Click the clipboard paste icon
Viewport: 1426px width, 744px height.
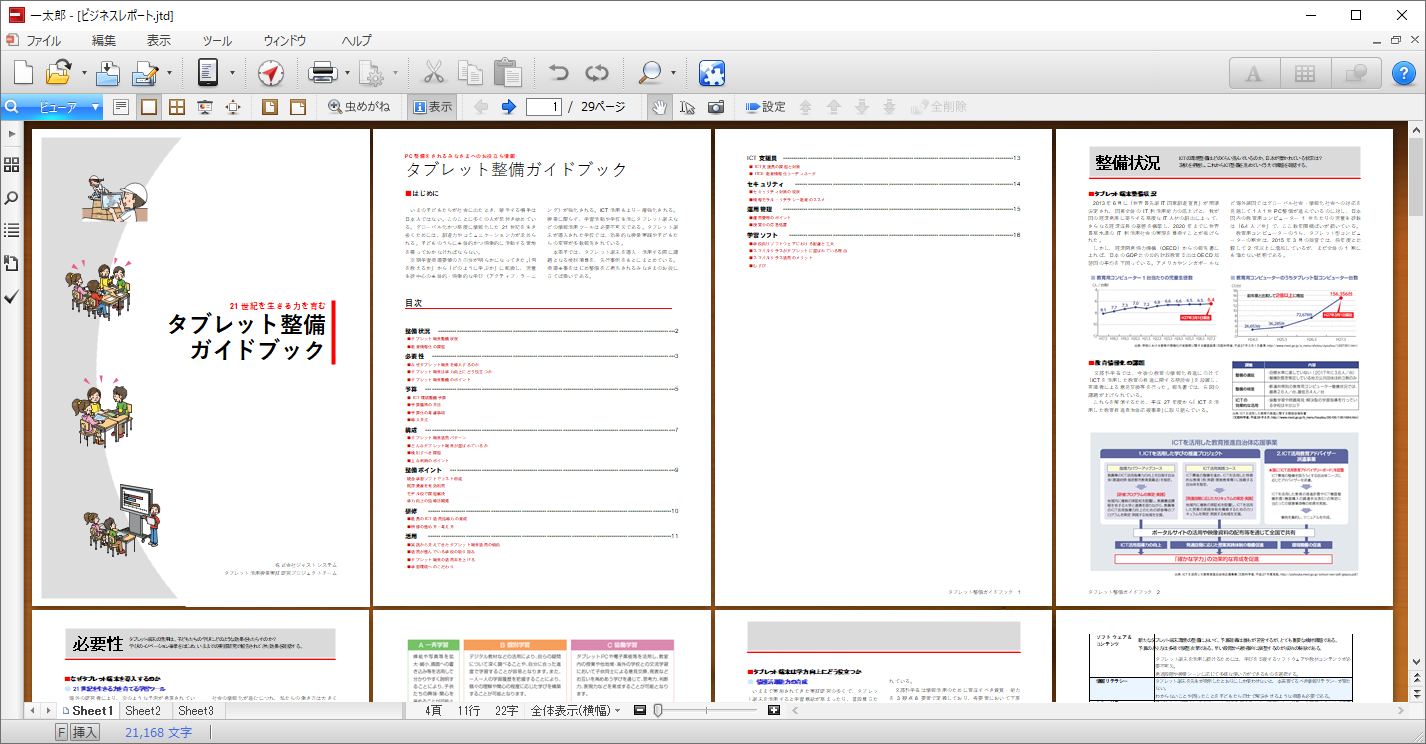(507, 73)
